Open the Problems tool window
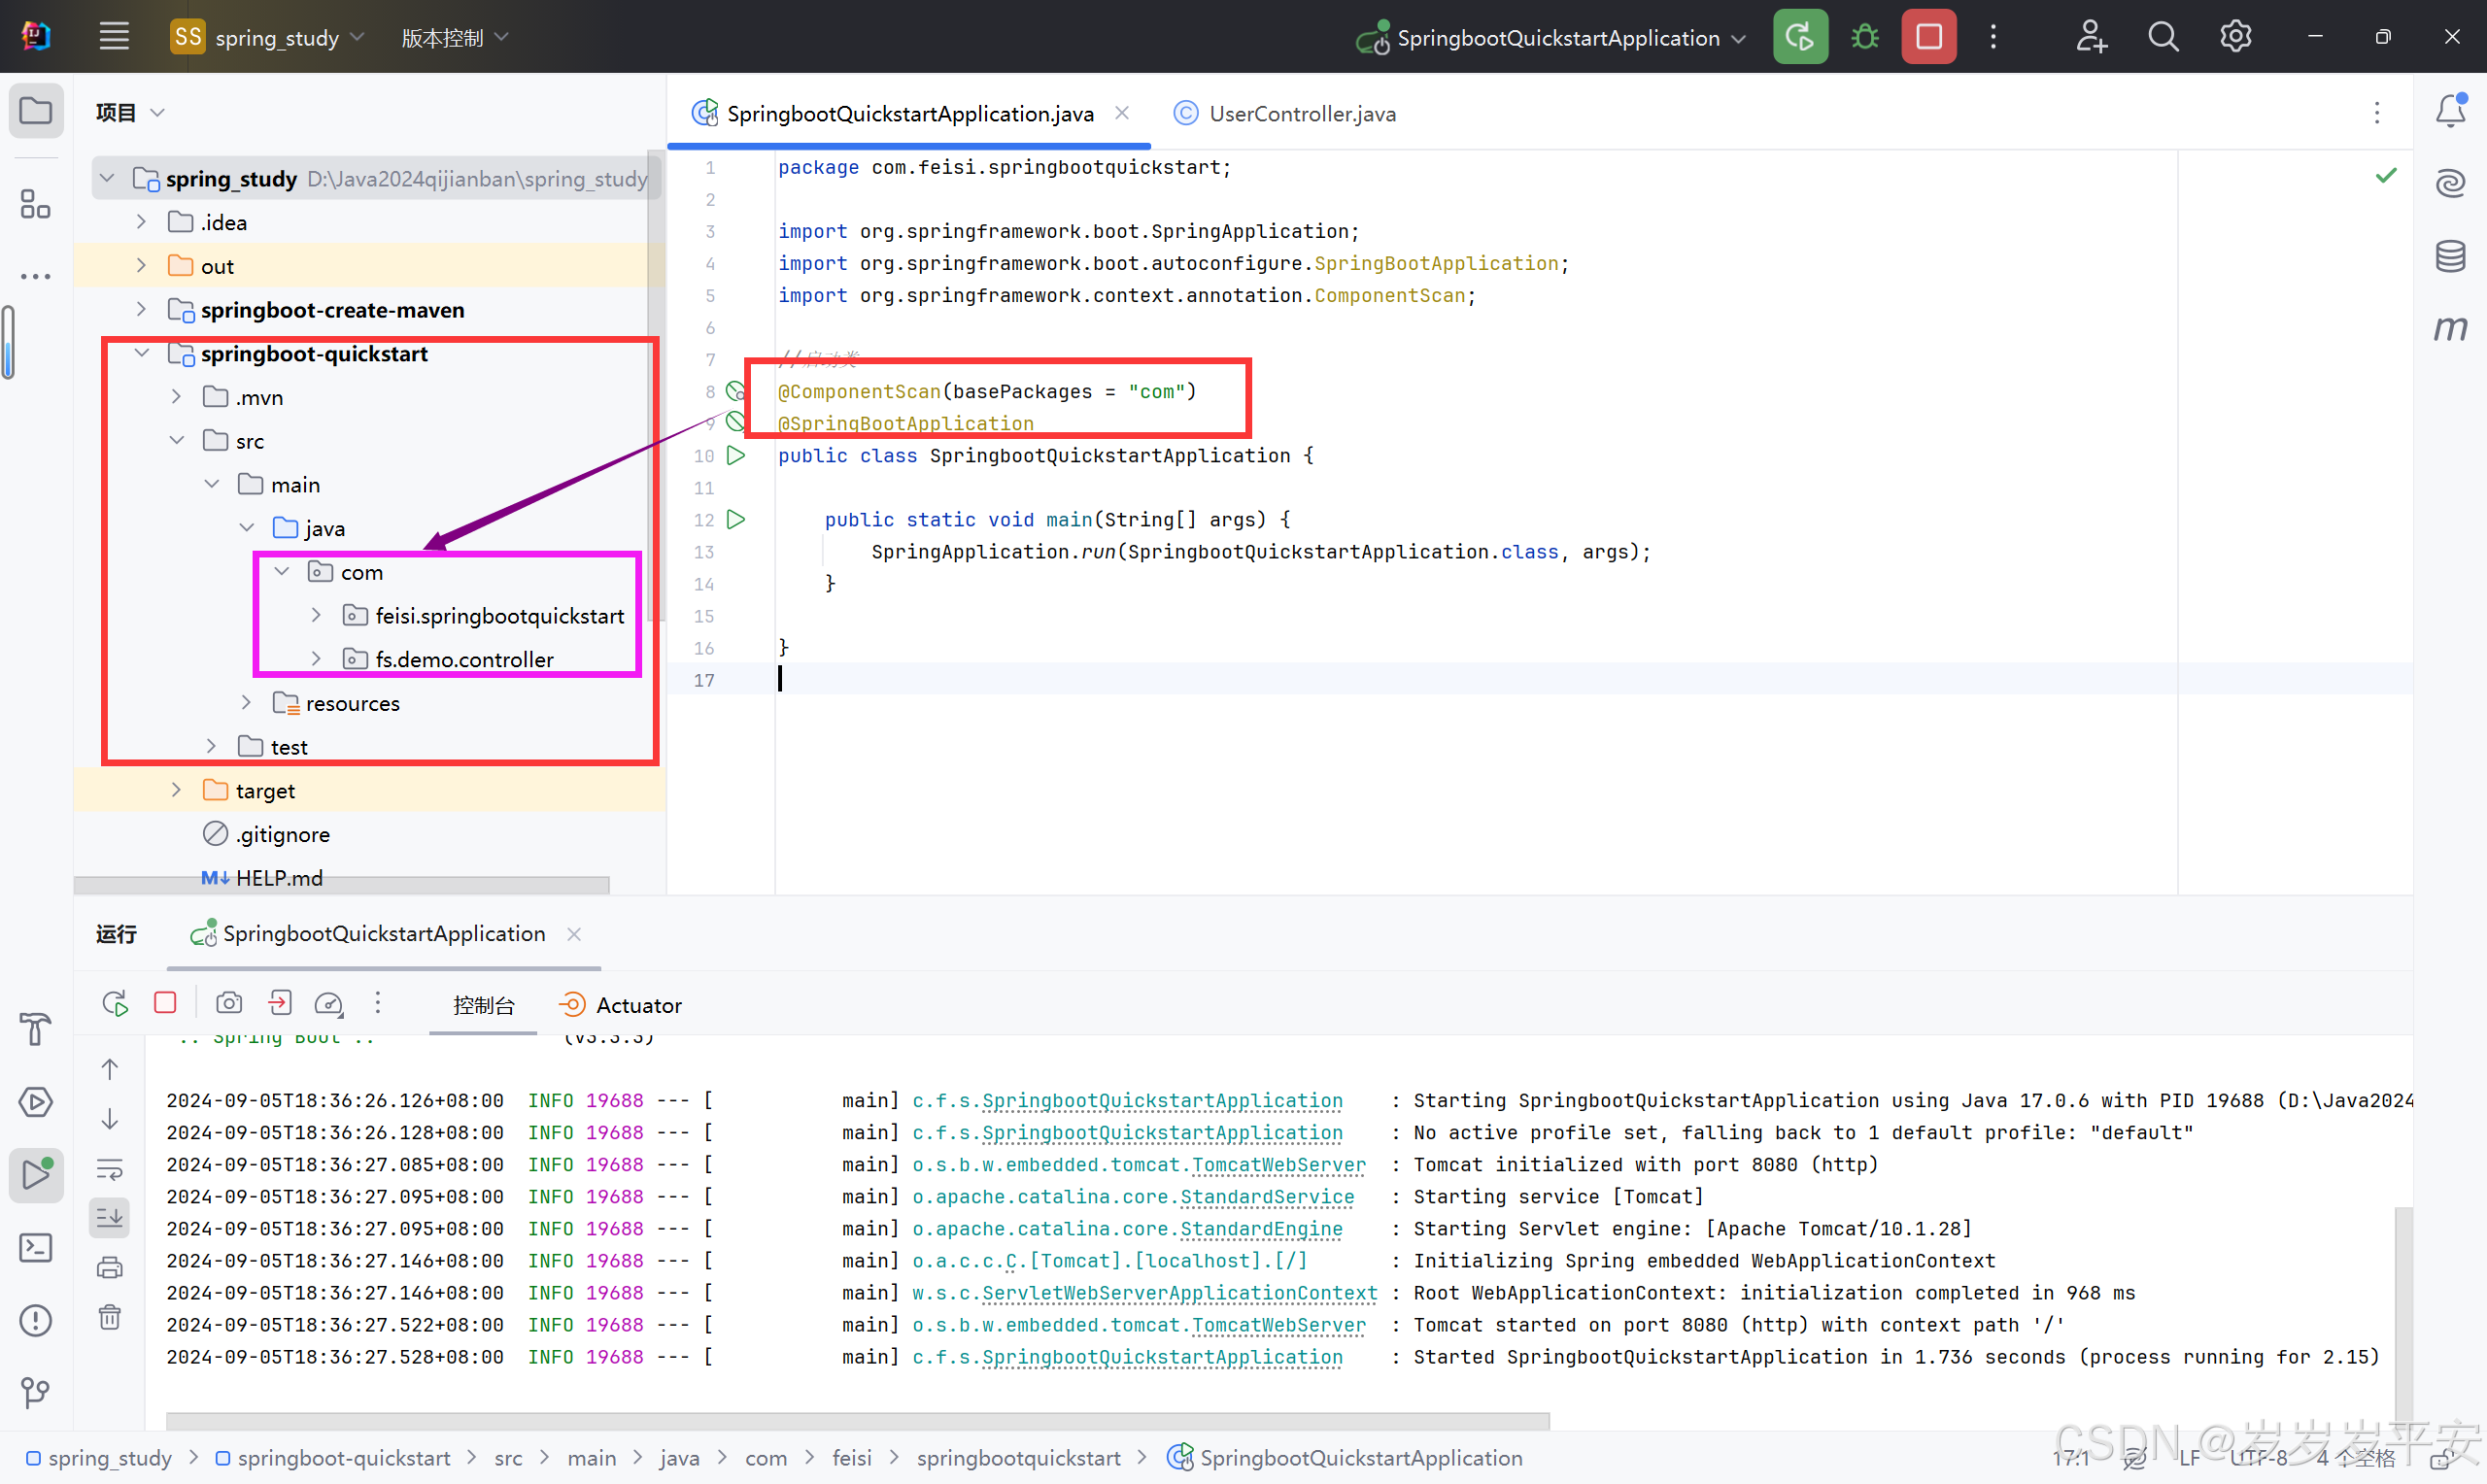 point(36,1320)
